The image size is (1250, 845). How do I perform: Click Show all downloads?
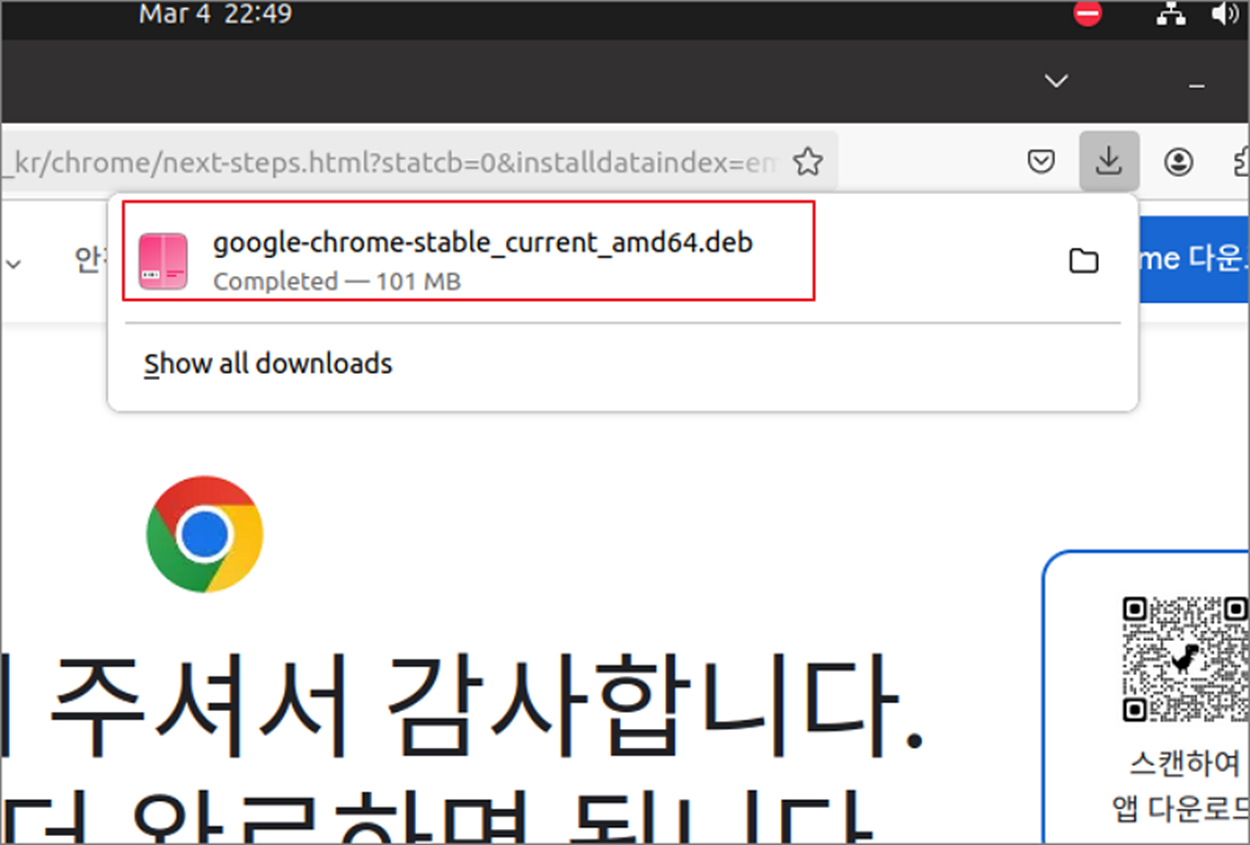coord(268,363)
